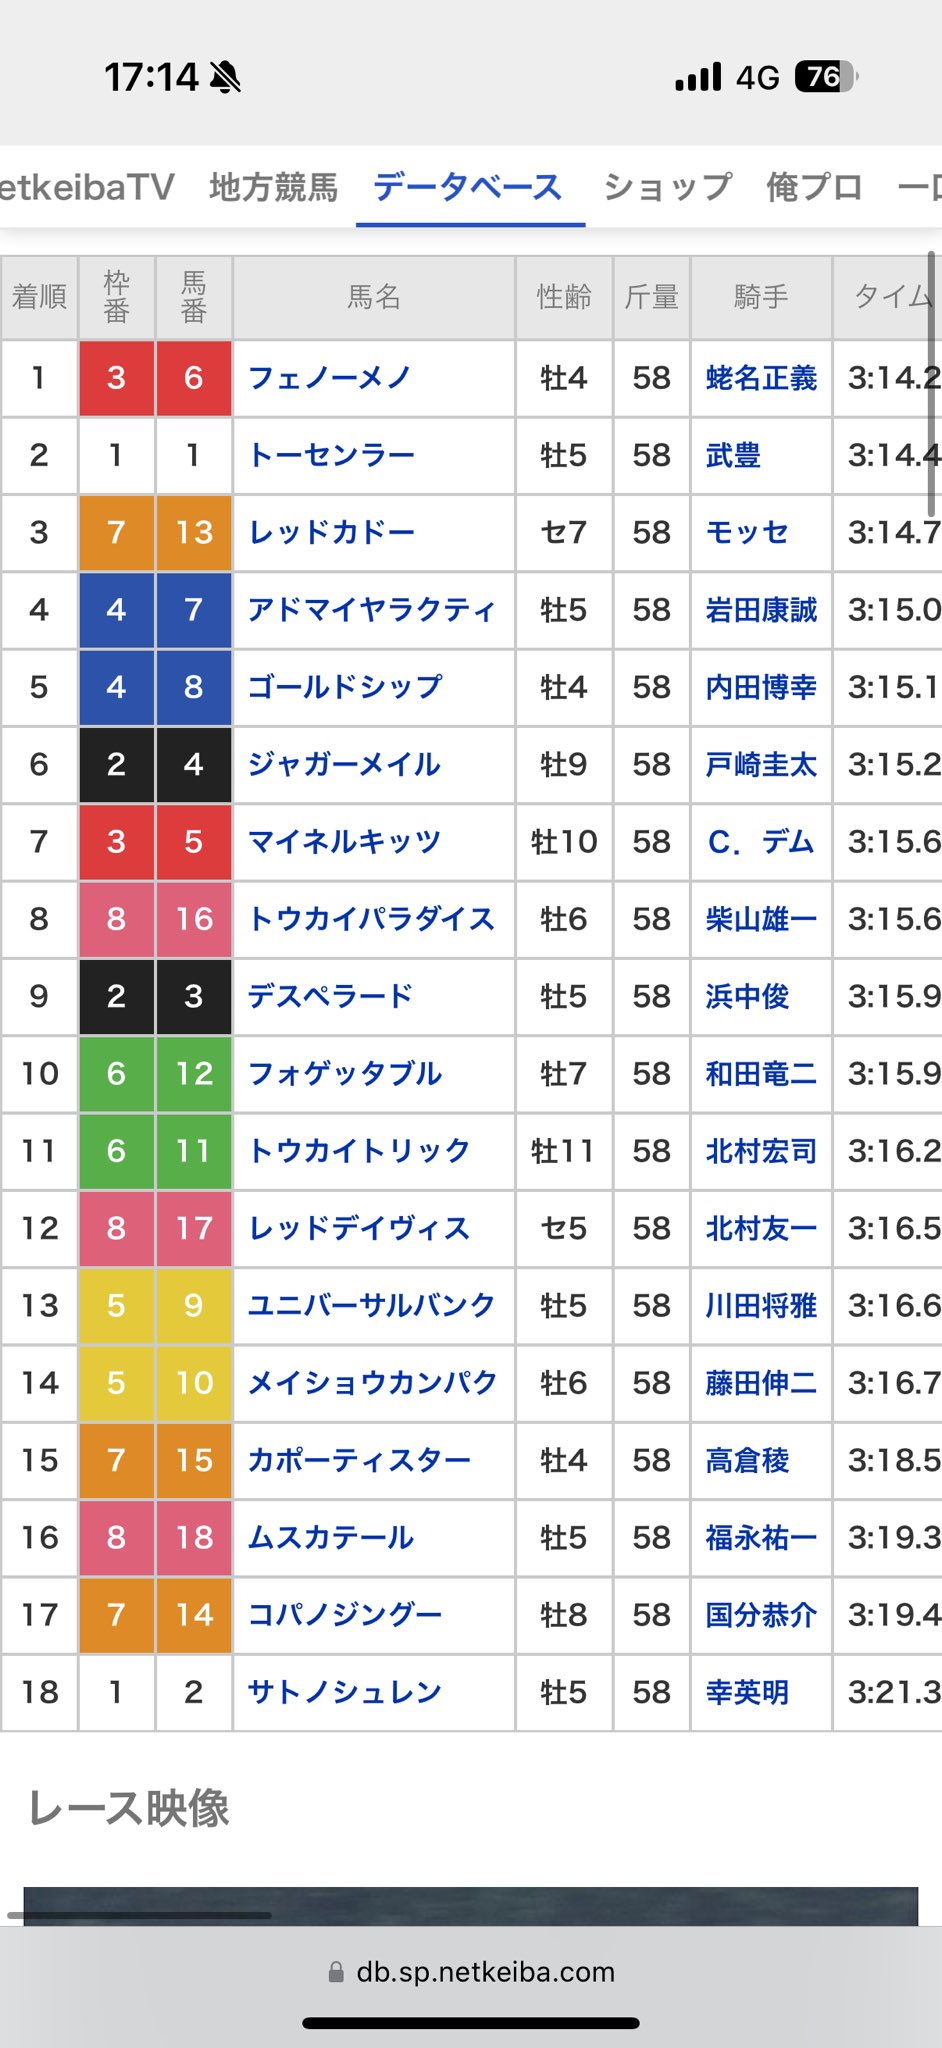Click the 馬名 column header
Screen dimensions: 942x2048
pyautogui.click(x=374, y=297)
